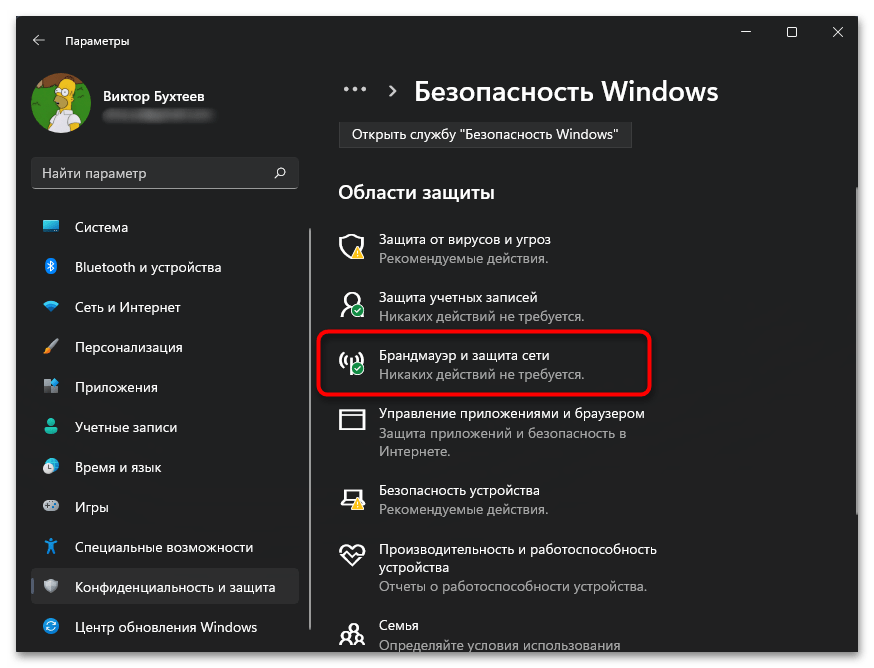Open the Приложения category

pos(165,387)
